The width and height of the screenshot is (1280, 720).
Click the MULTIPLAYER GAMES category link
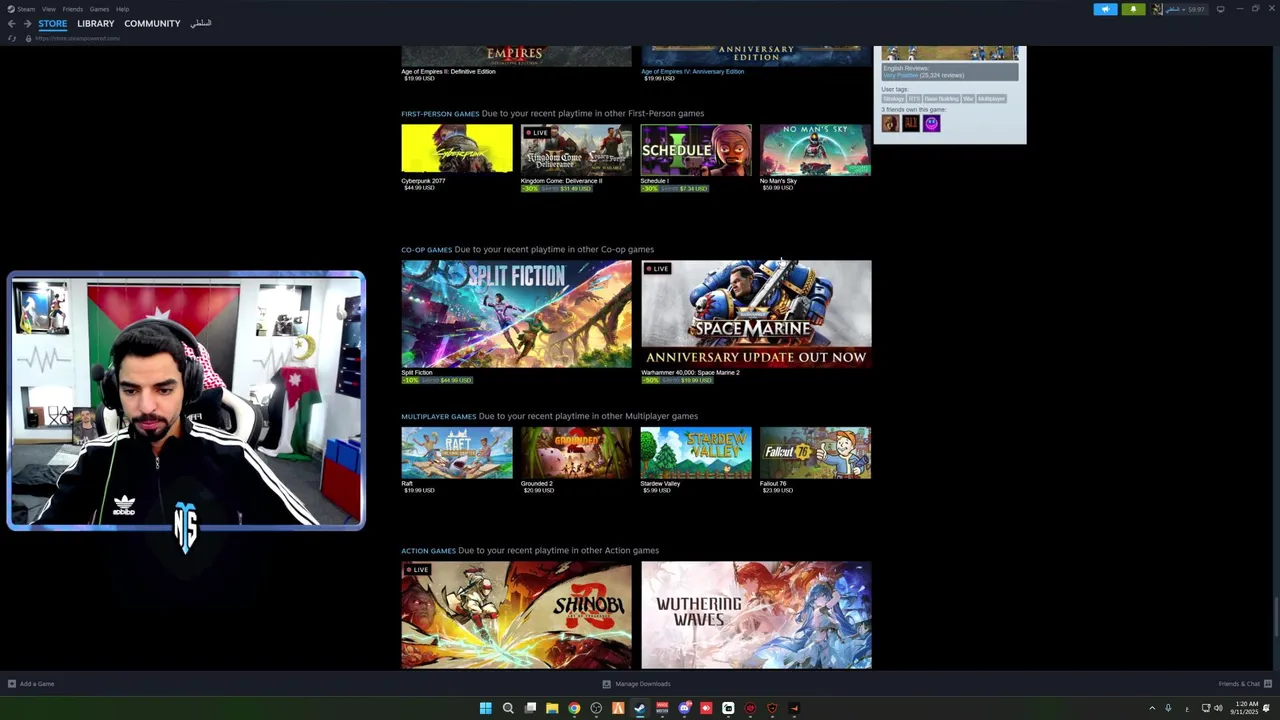coord(438,417)
